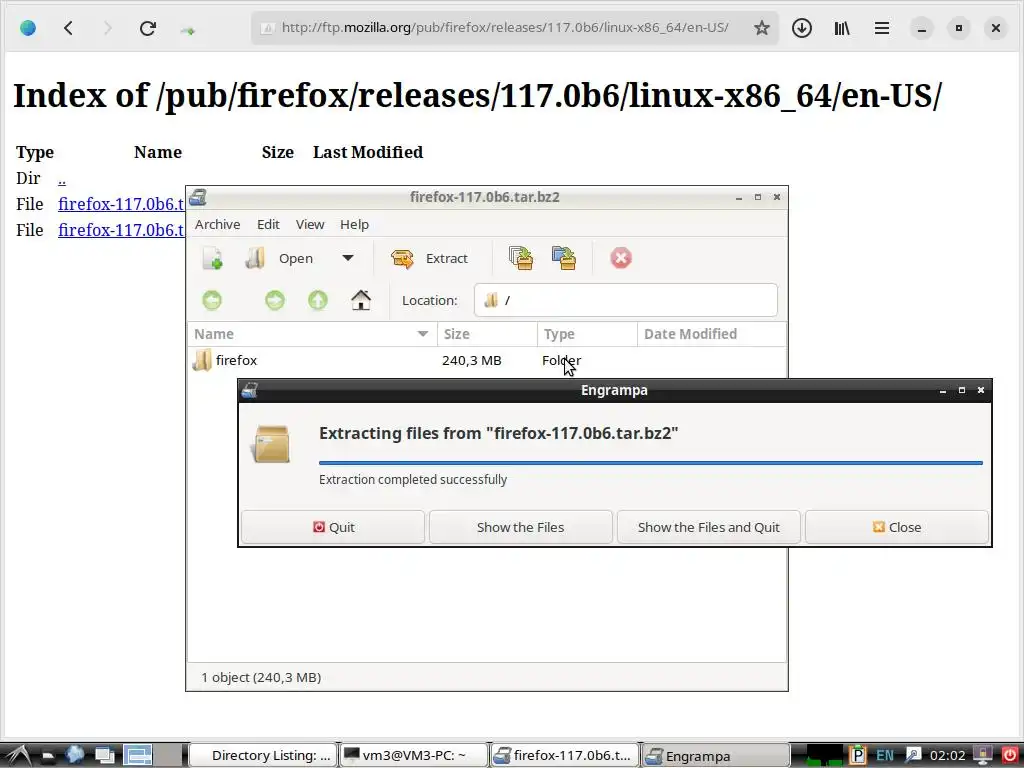Click the Engrampa taskbar button

point(715,756)
